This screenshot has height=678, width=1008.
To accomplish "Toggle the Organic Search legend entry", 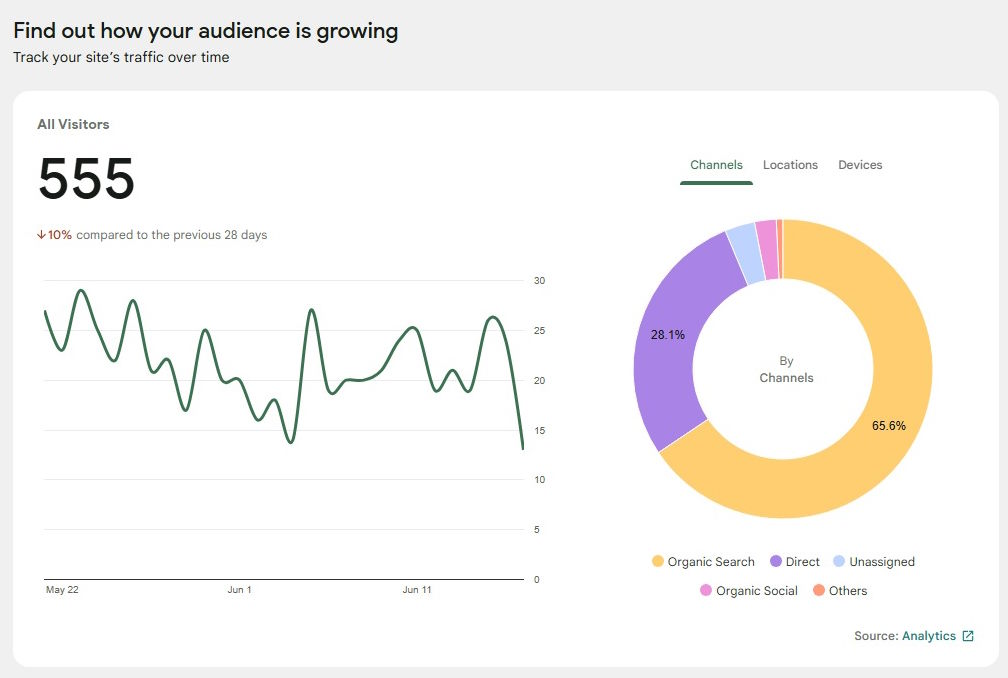I will tap(702, 561).
